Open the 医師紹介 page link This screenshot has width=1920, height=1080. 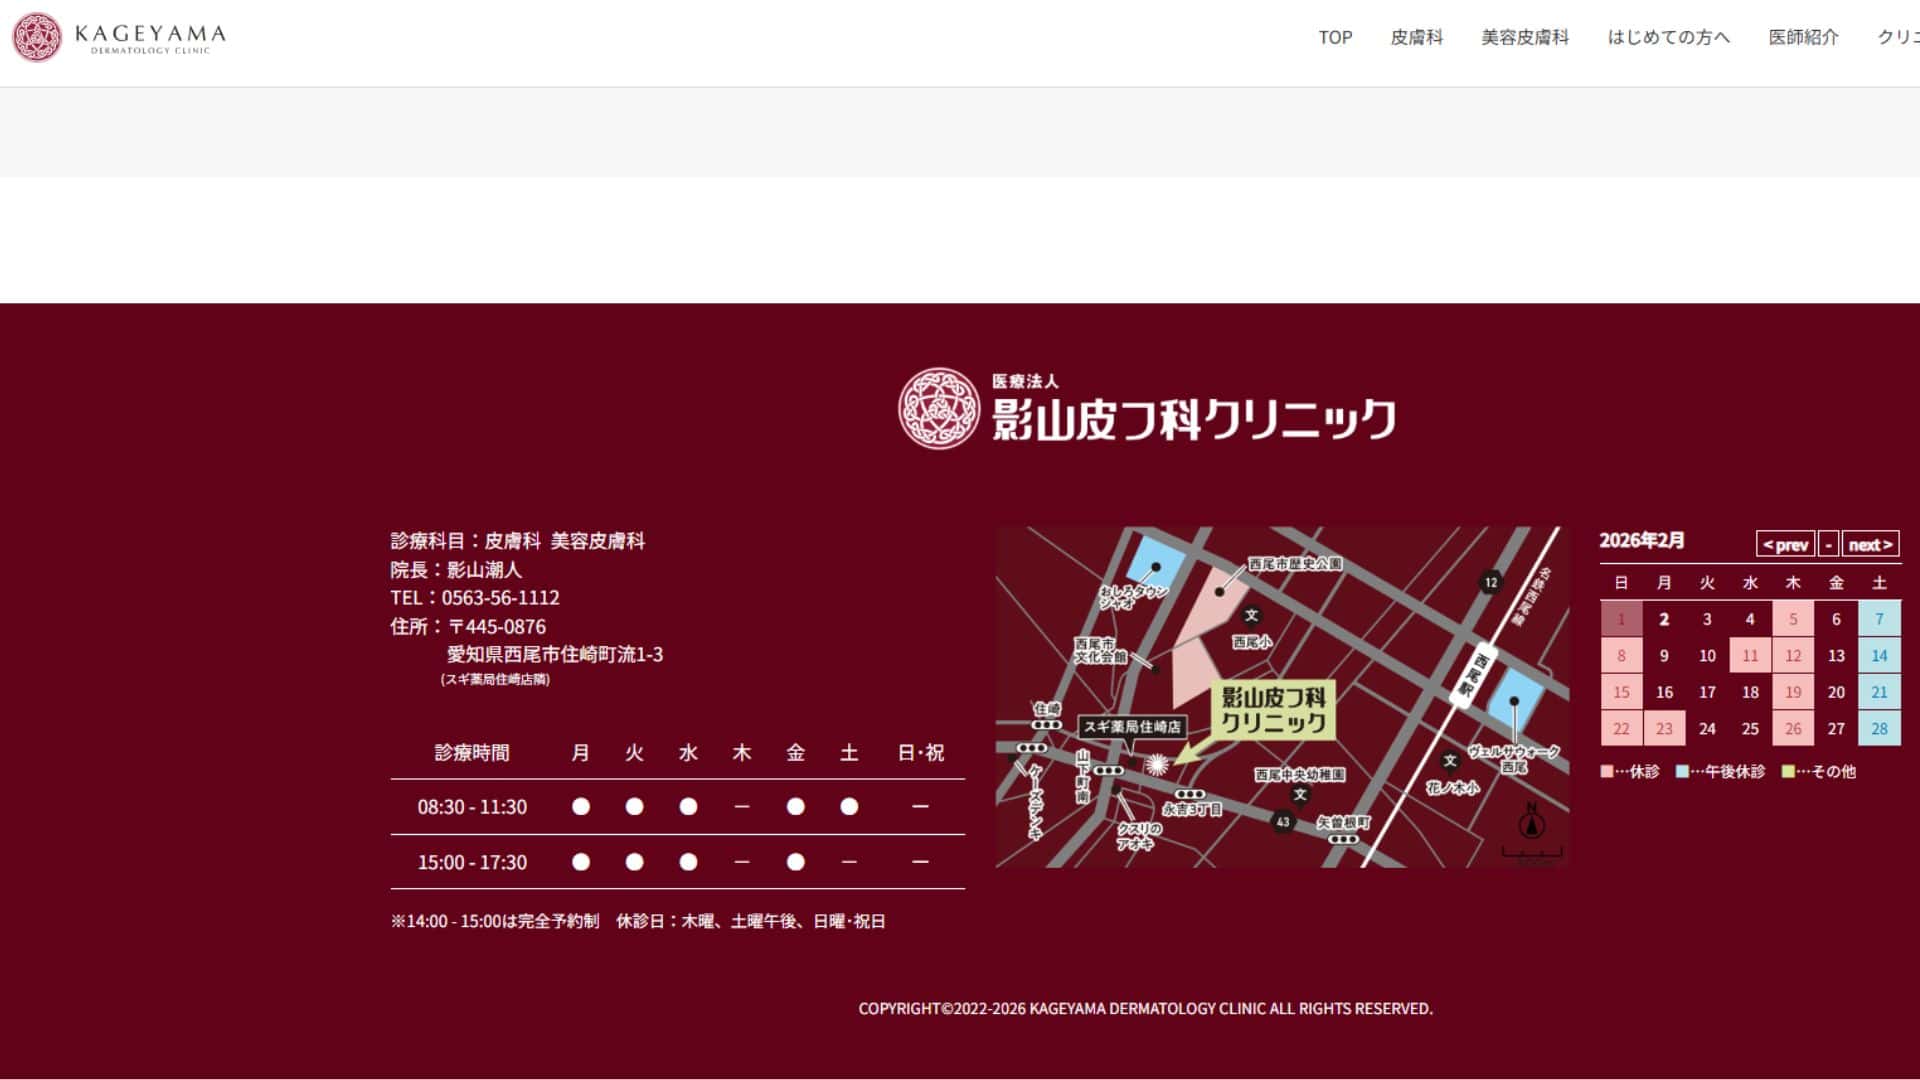tap(1803, 37)
